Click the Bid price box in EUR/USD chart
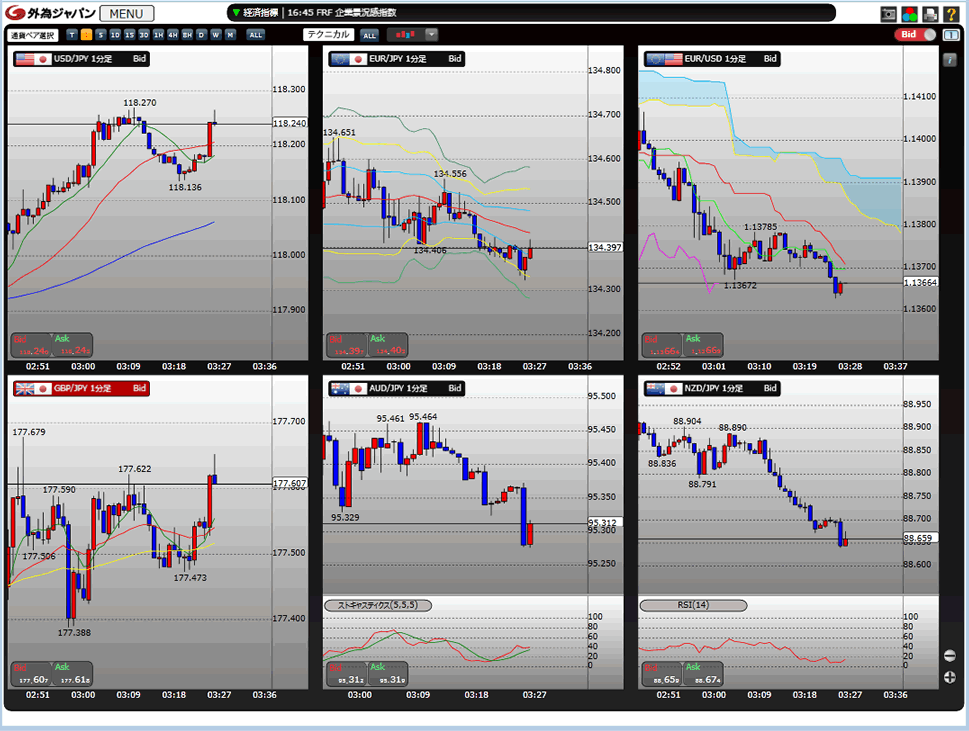969x731 pixels. point(662,345)
